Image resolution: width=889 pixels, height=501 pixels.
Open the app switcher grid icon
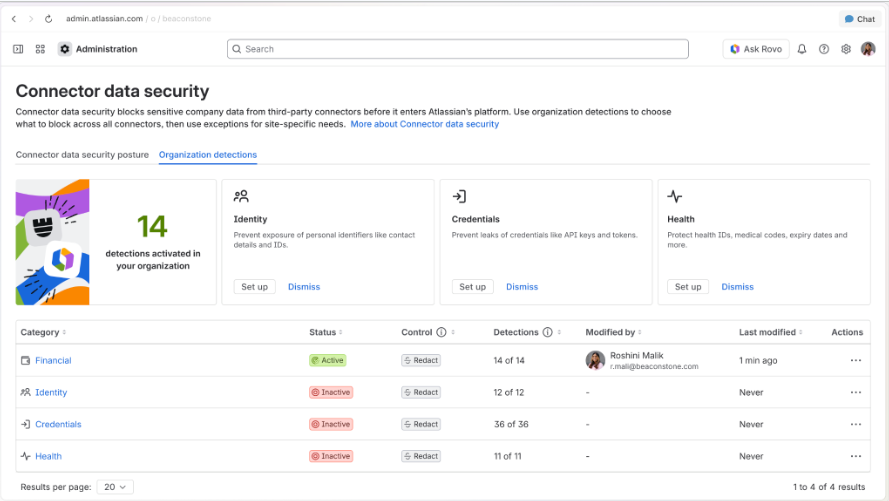pyautogui.click(x=40, y=49)
